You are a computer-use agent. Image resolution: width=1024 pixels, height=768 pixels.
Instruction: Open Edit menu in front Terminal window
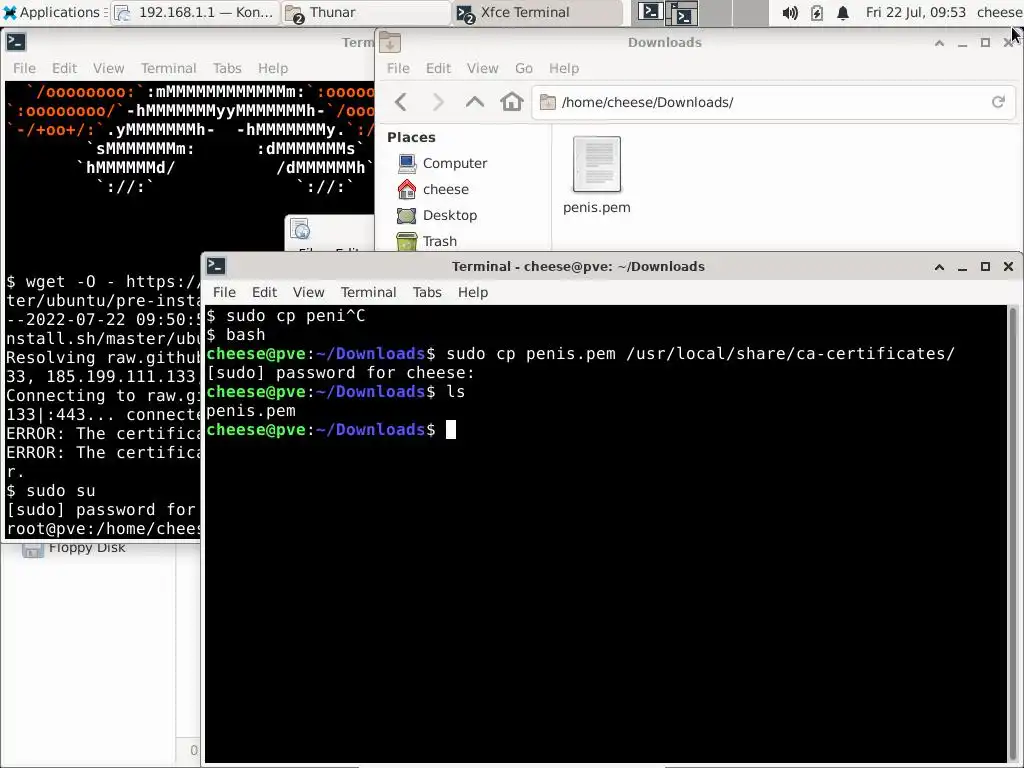pyautogui.click(x=264, y=292)
